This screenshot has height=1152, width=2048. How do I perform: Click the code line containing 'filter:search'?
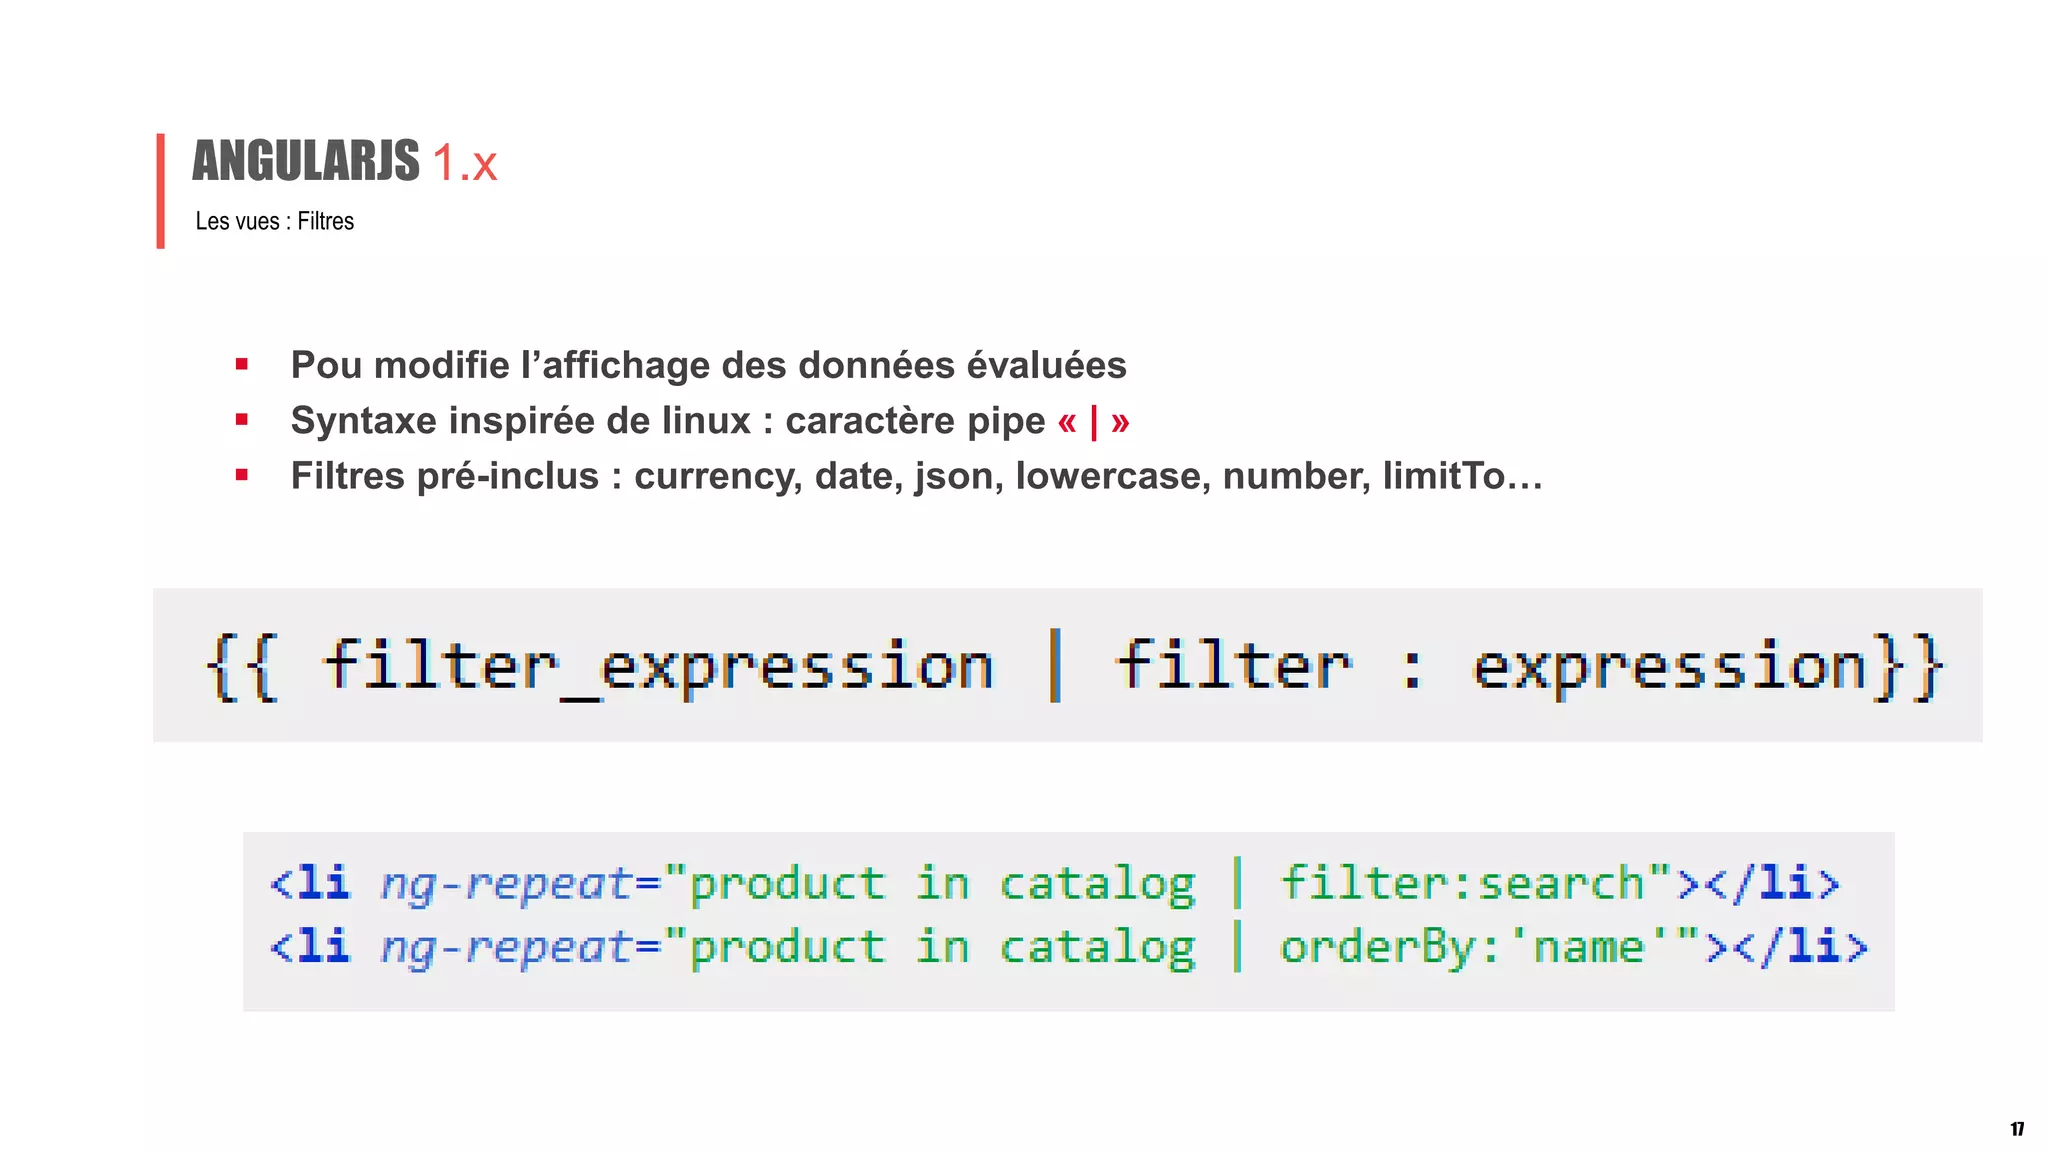(1055, 884)
